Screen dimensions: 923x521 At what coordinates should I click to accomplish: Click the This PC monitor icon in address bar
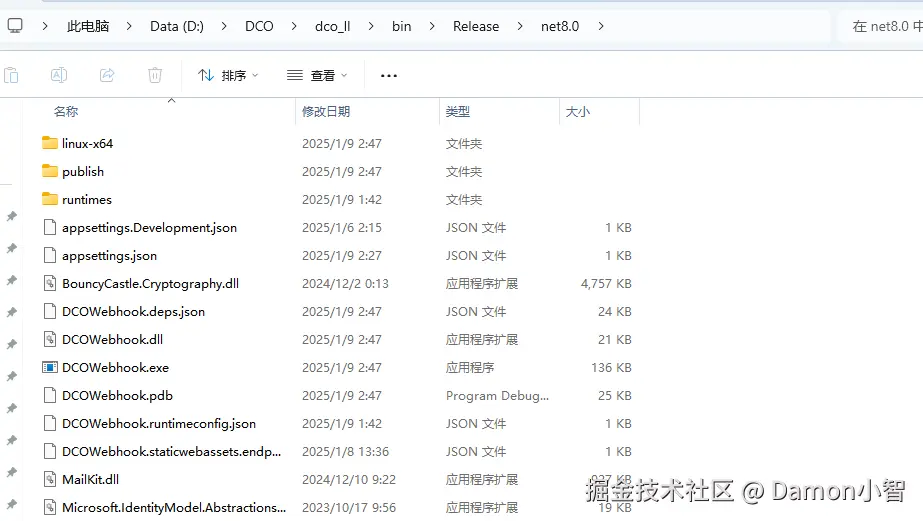15,26
